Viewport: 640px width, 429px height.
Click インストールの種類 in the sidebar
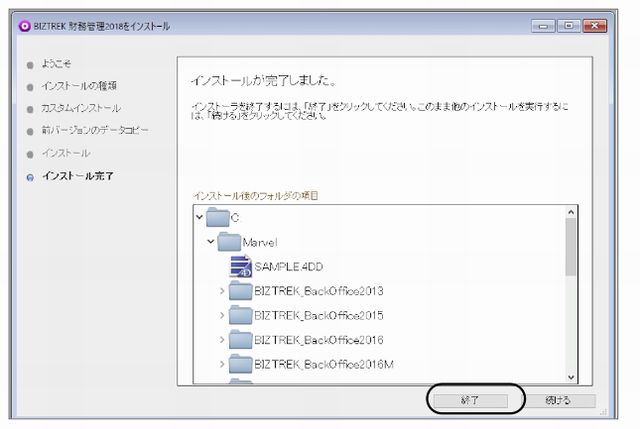pos(79,87)
